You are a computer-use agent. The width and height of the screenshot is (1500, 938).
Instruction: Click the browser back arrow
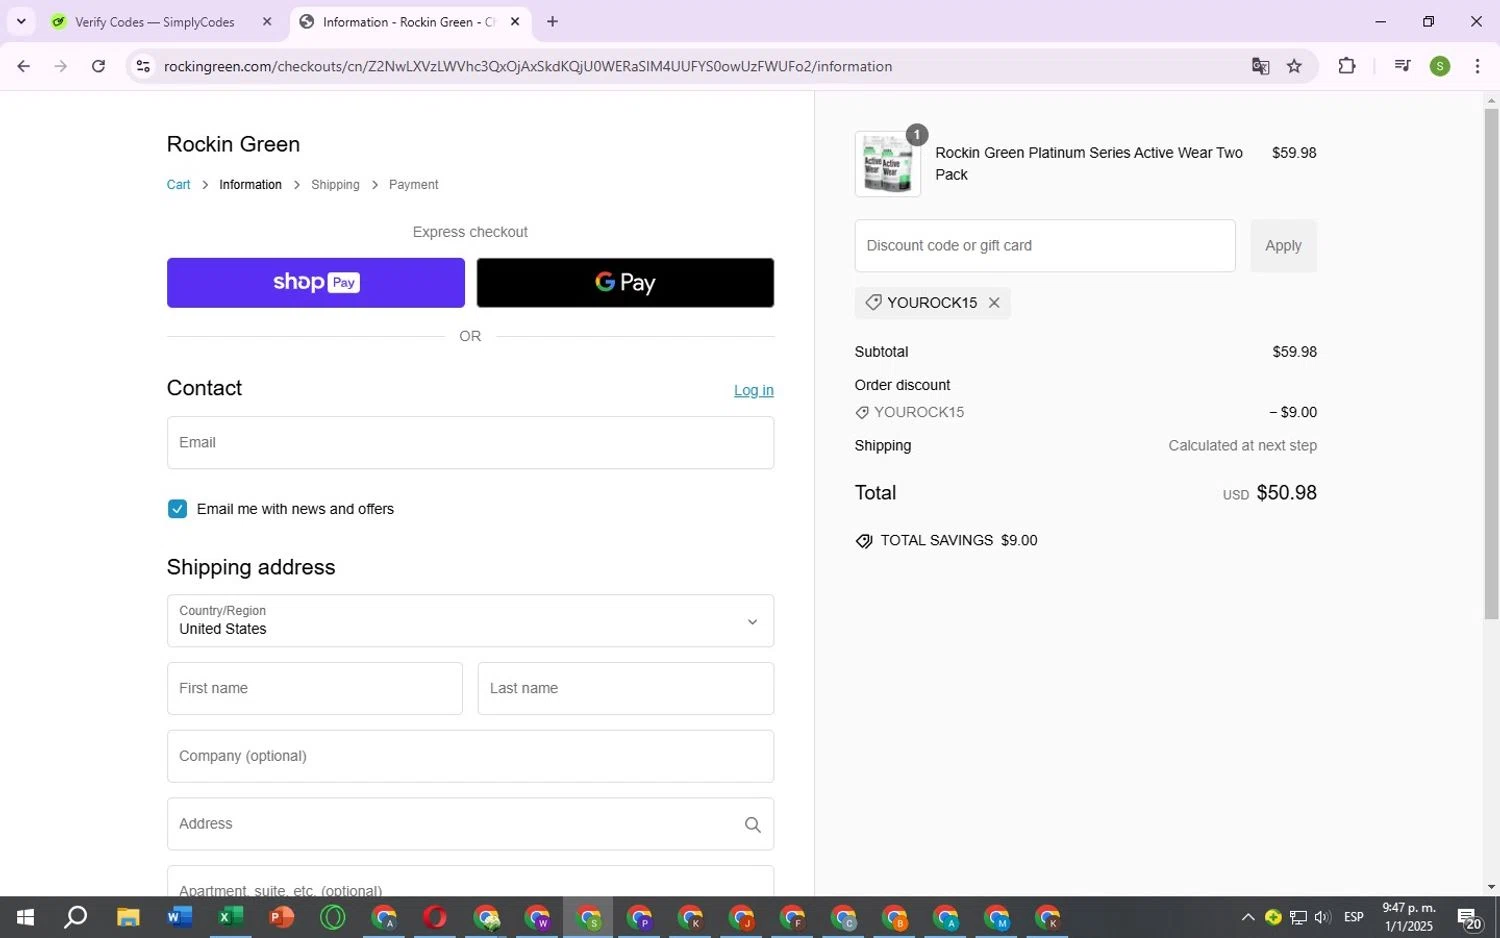(23, 66)
